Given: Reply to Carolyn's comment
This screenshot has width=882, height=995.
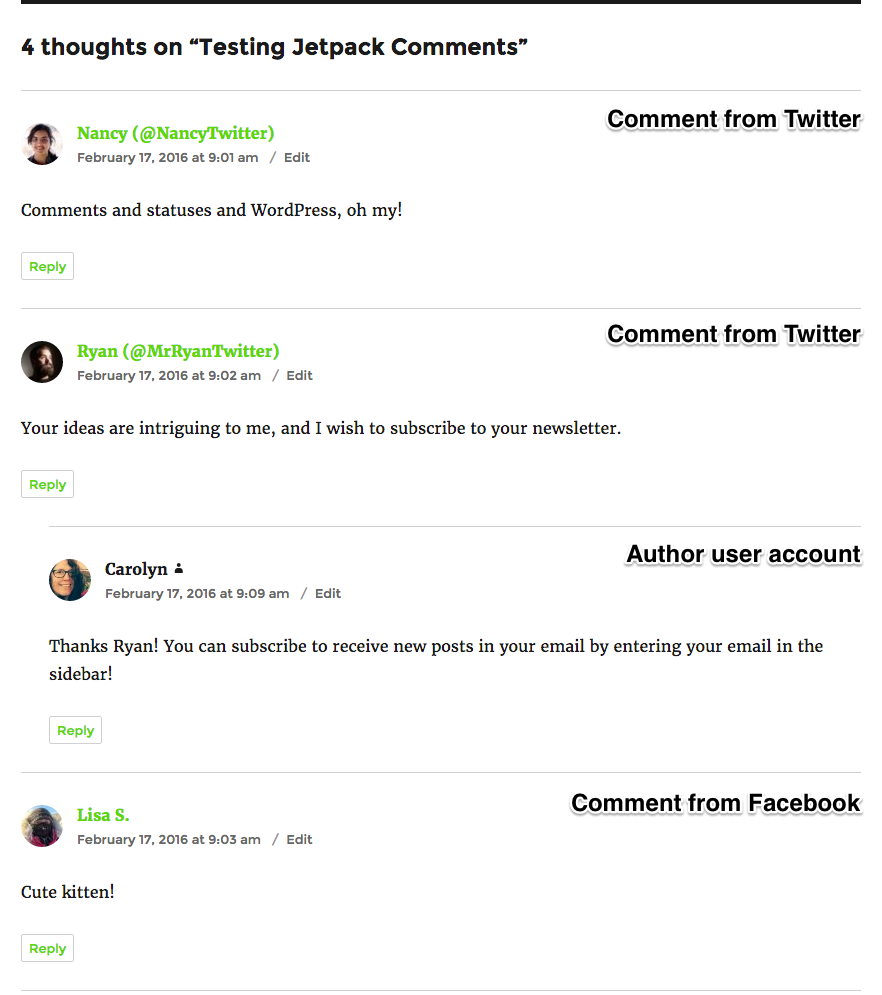Looking at the screenshot, I should [x=75, y=731].
